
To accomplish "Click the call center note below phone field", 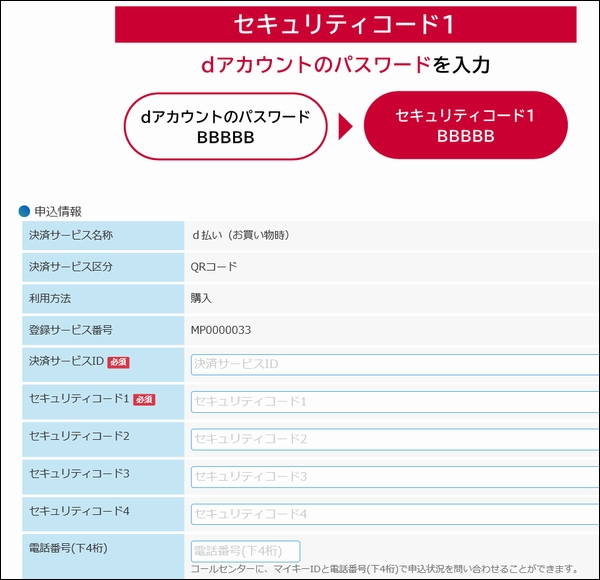I will pyautogui.click(x=384, y=569).
